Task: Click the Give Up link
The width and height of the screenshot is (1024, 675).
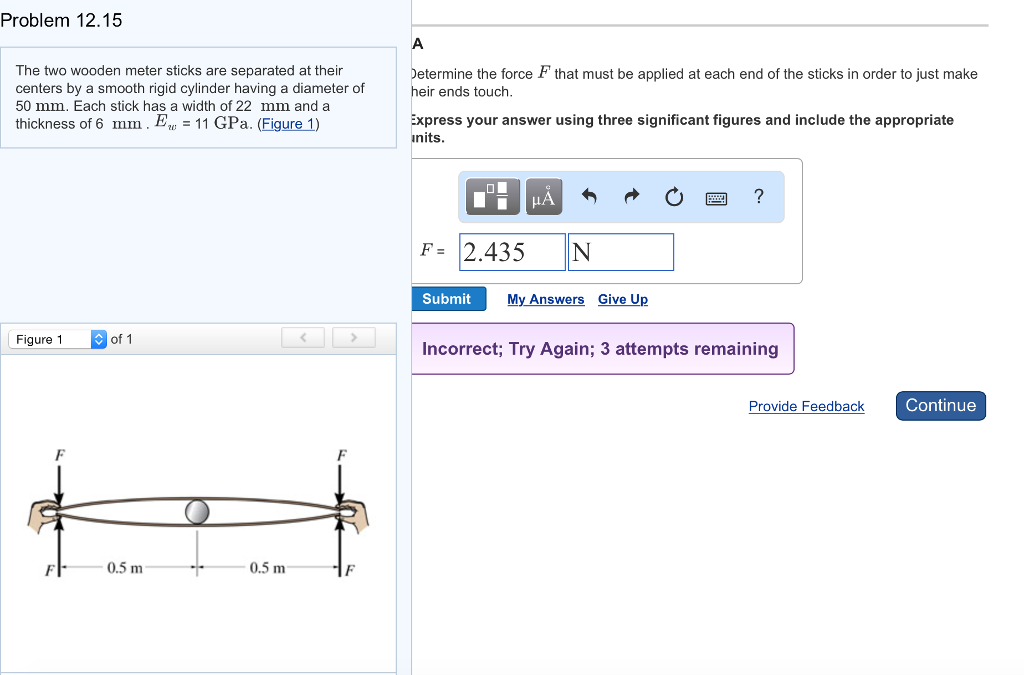Action: click(x=622, y=299)
